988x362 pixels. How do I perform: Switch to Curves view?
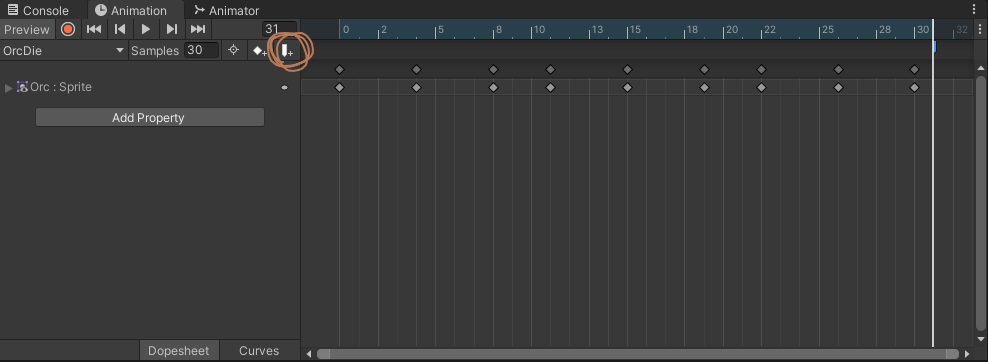point(259,351)
